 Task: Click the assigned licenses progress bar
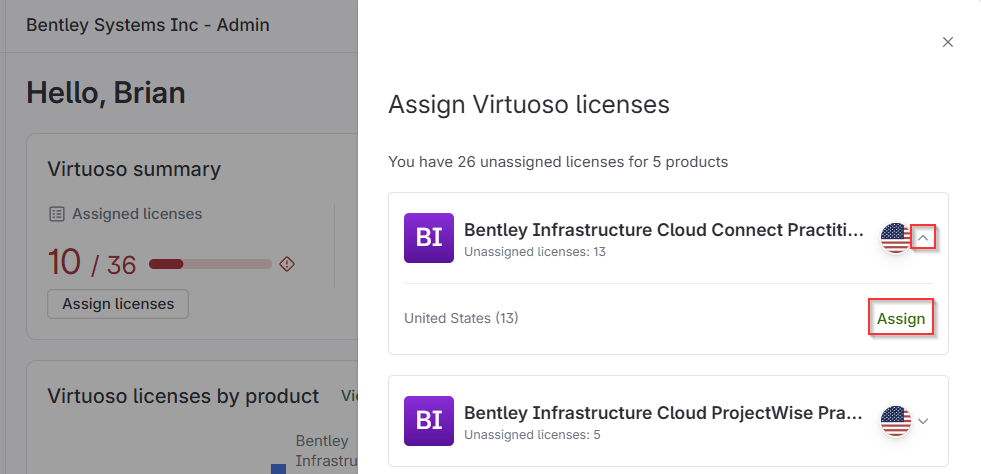(x=210, y=264)
